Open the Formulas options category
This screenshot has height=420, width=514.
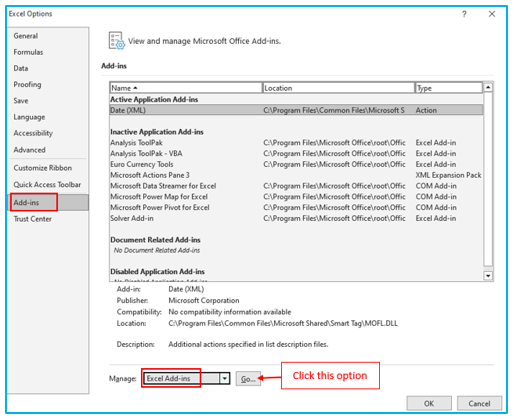pyautogui.click(x=28, y=52)
